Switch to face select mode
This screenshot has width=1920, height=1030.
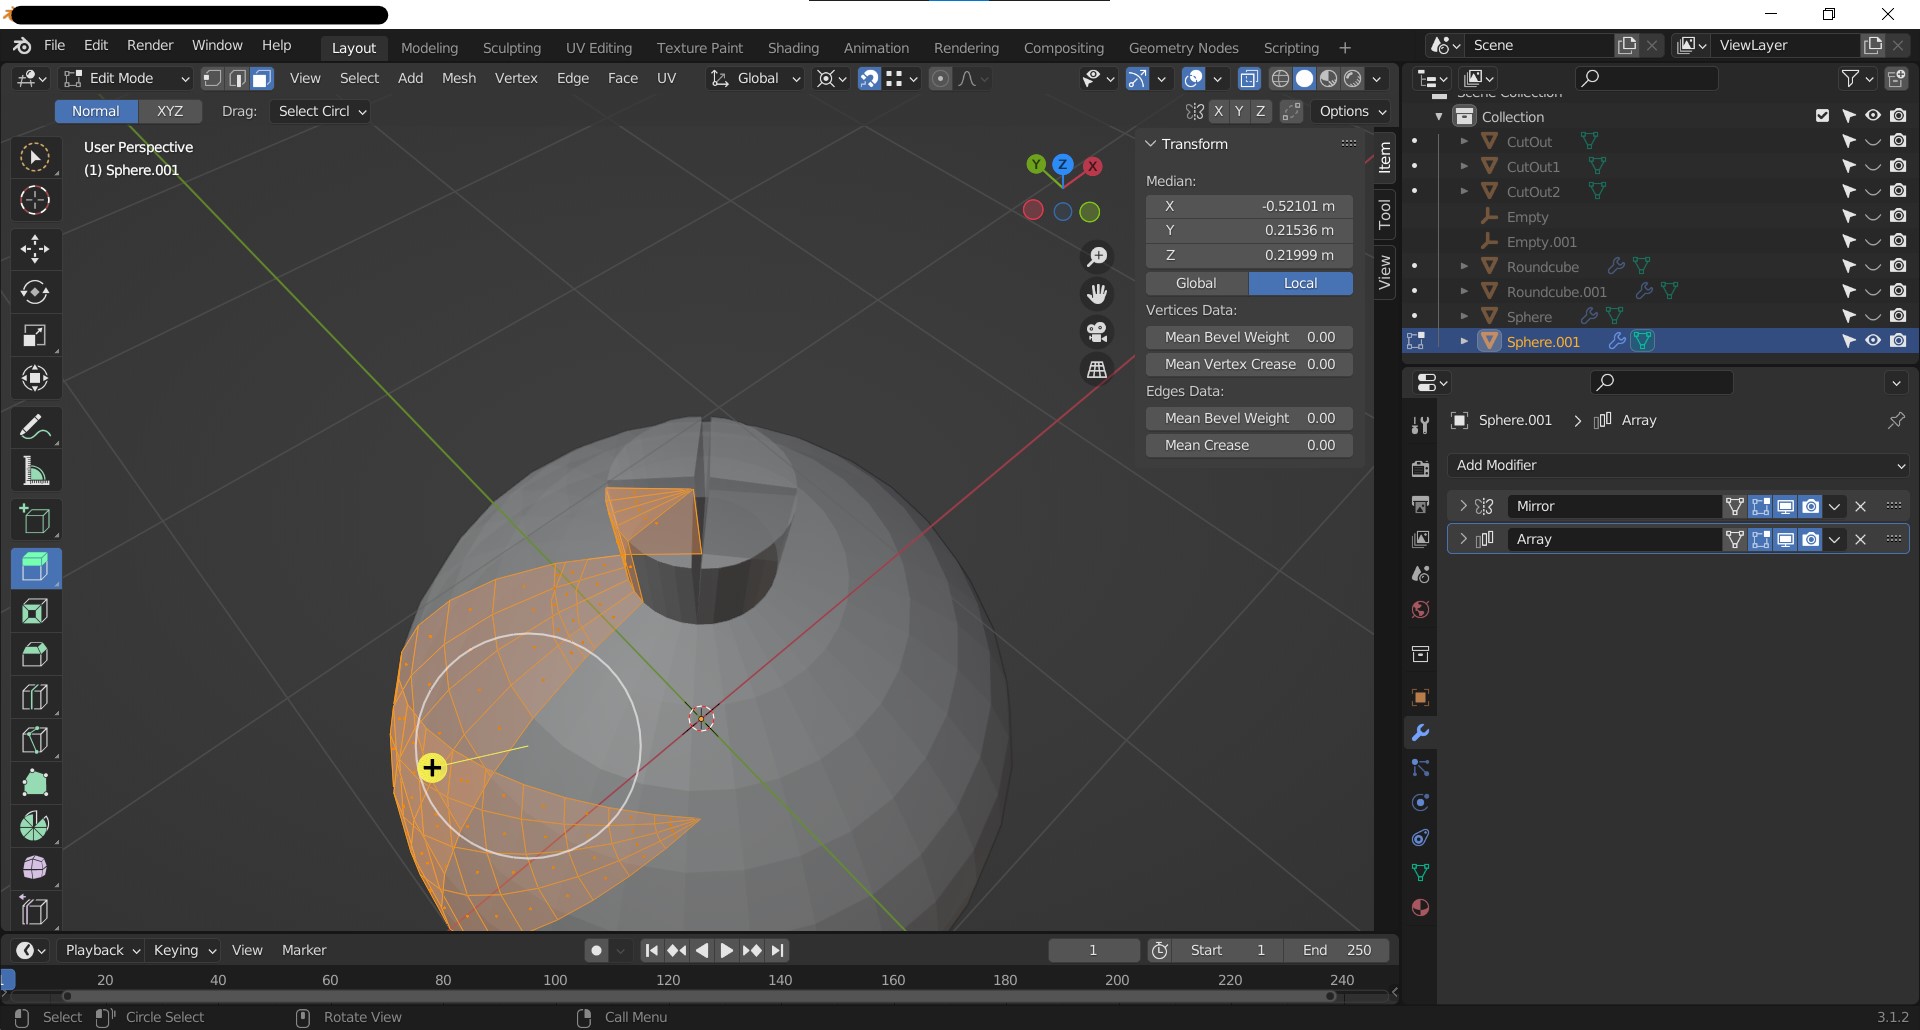pyautogui.click(x=262, y=78)
